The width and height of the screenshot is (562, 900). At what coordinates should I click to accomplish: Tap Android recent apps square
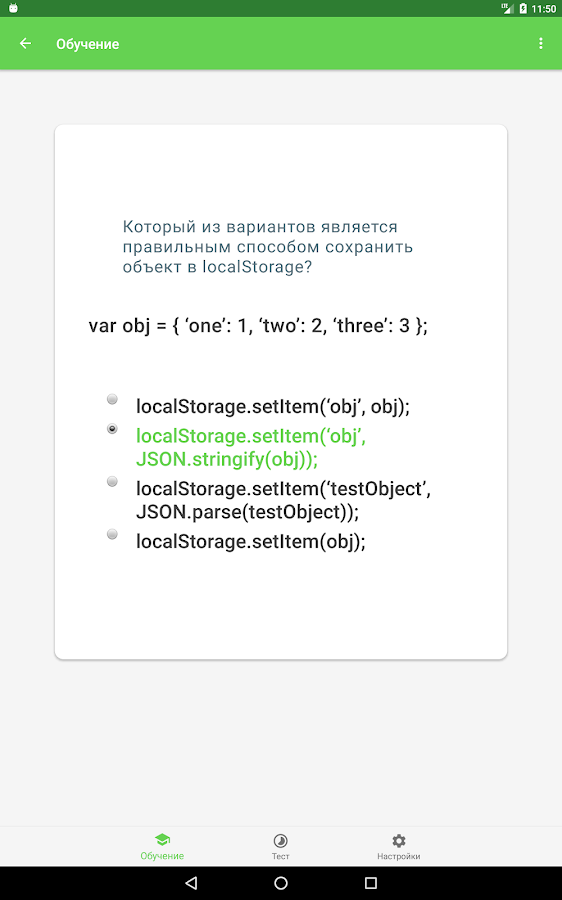pos(371,883)
